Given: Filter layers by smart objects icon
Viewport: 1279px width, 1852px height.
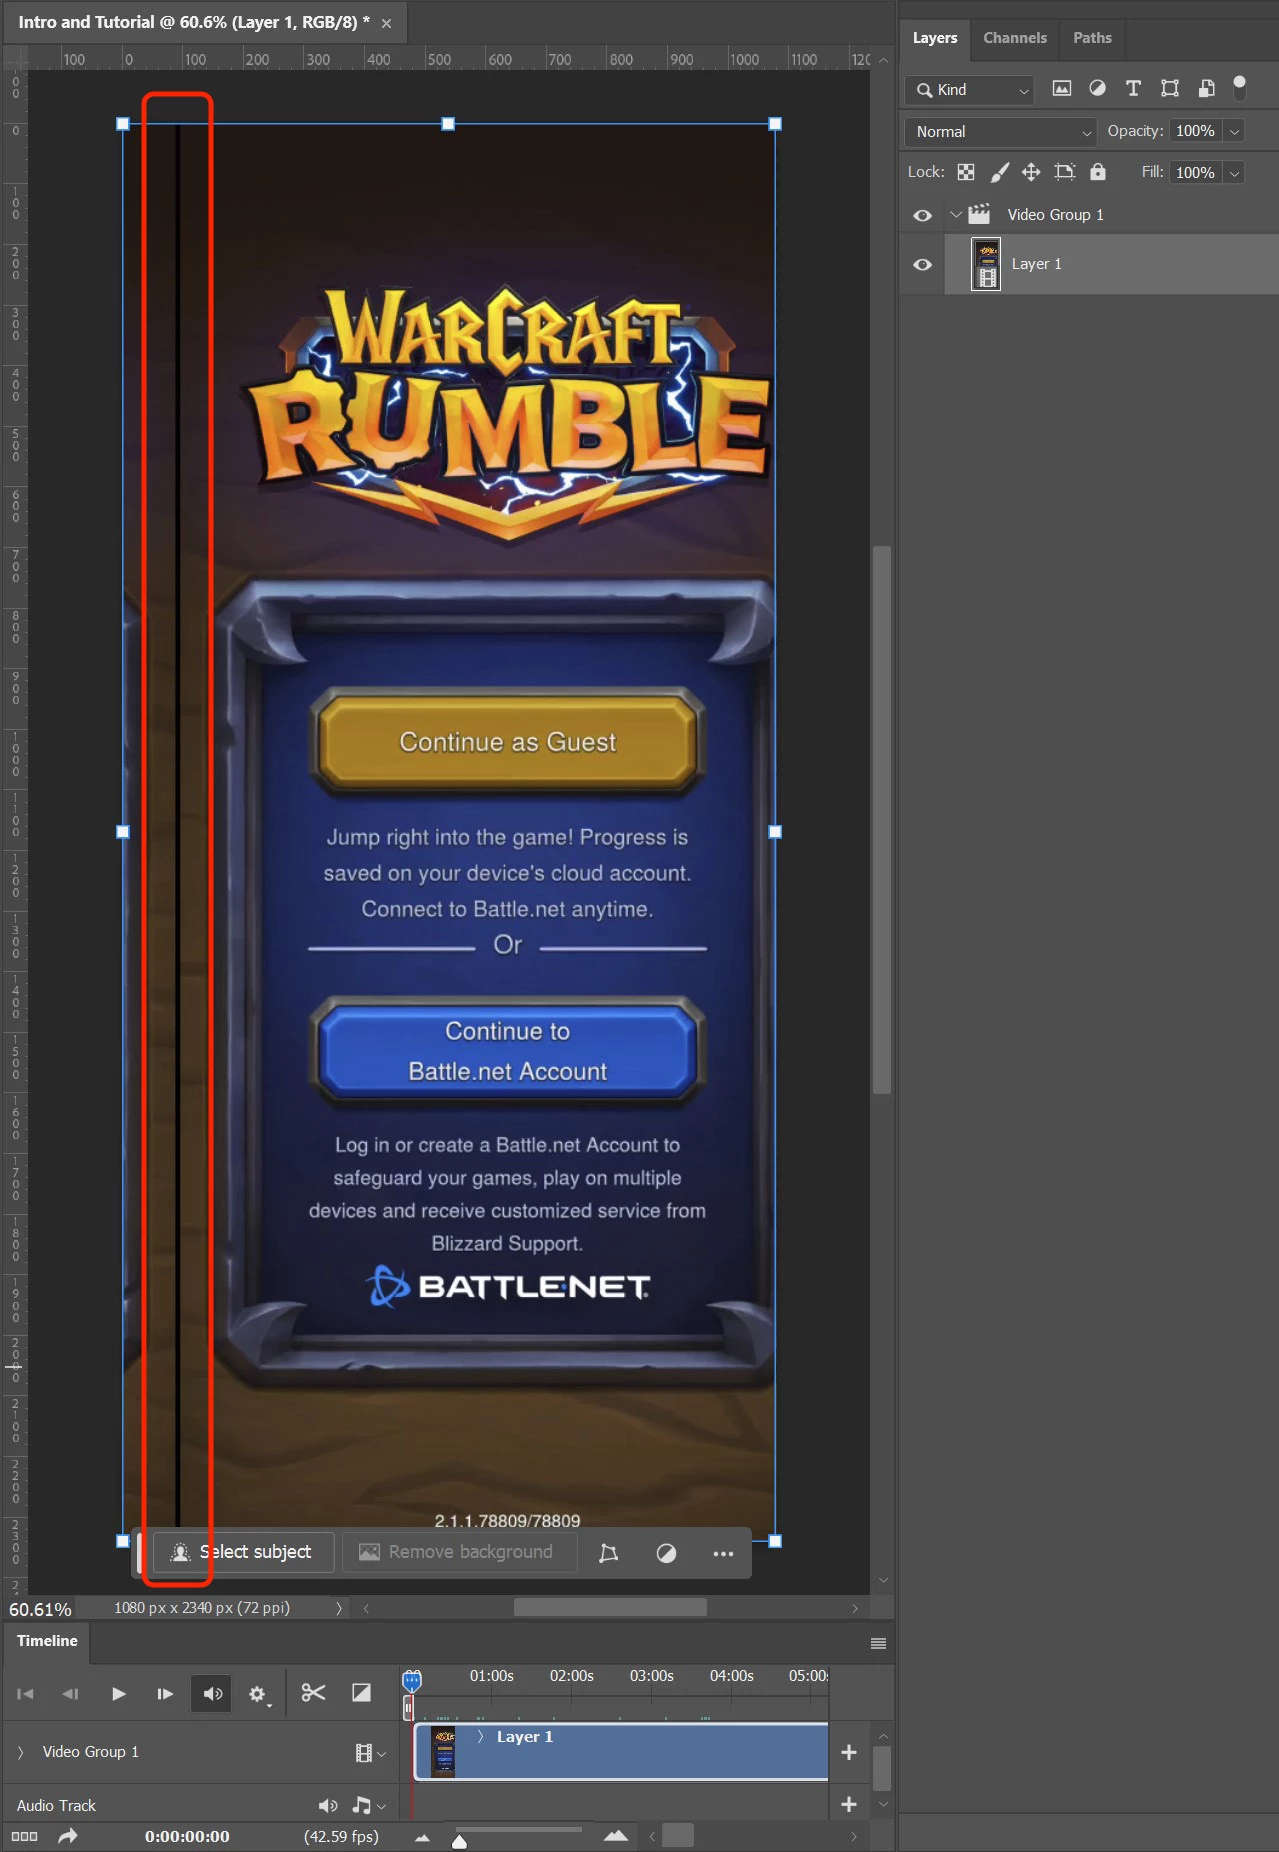Looking at the screenshot, I should (x=1206, y=89).
